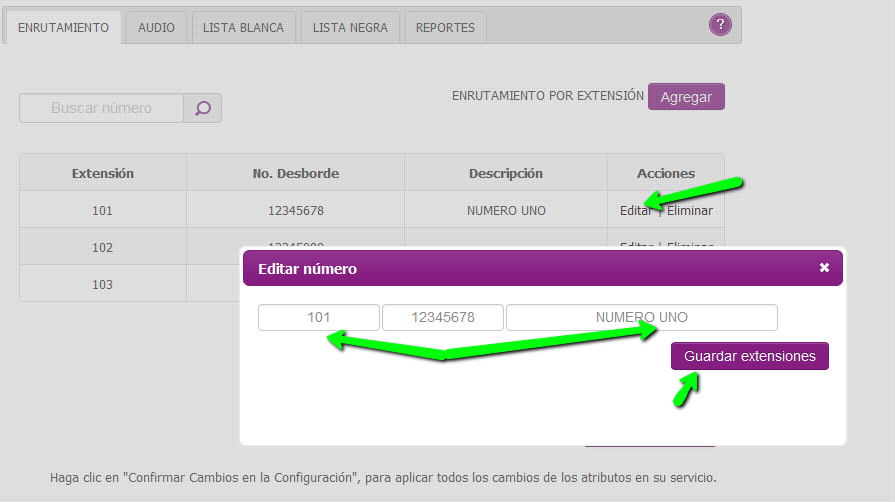Select the No. Desborde column header
Viewport: 895px width, 502px height.
(x=296, y=173)
